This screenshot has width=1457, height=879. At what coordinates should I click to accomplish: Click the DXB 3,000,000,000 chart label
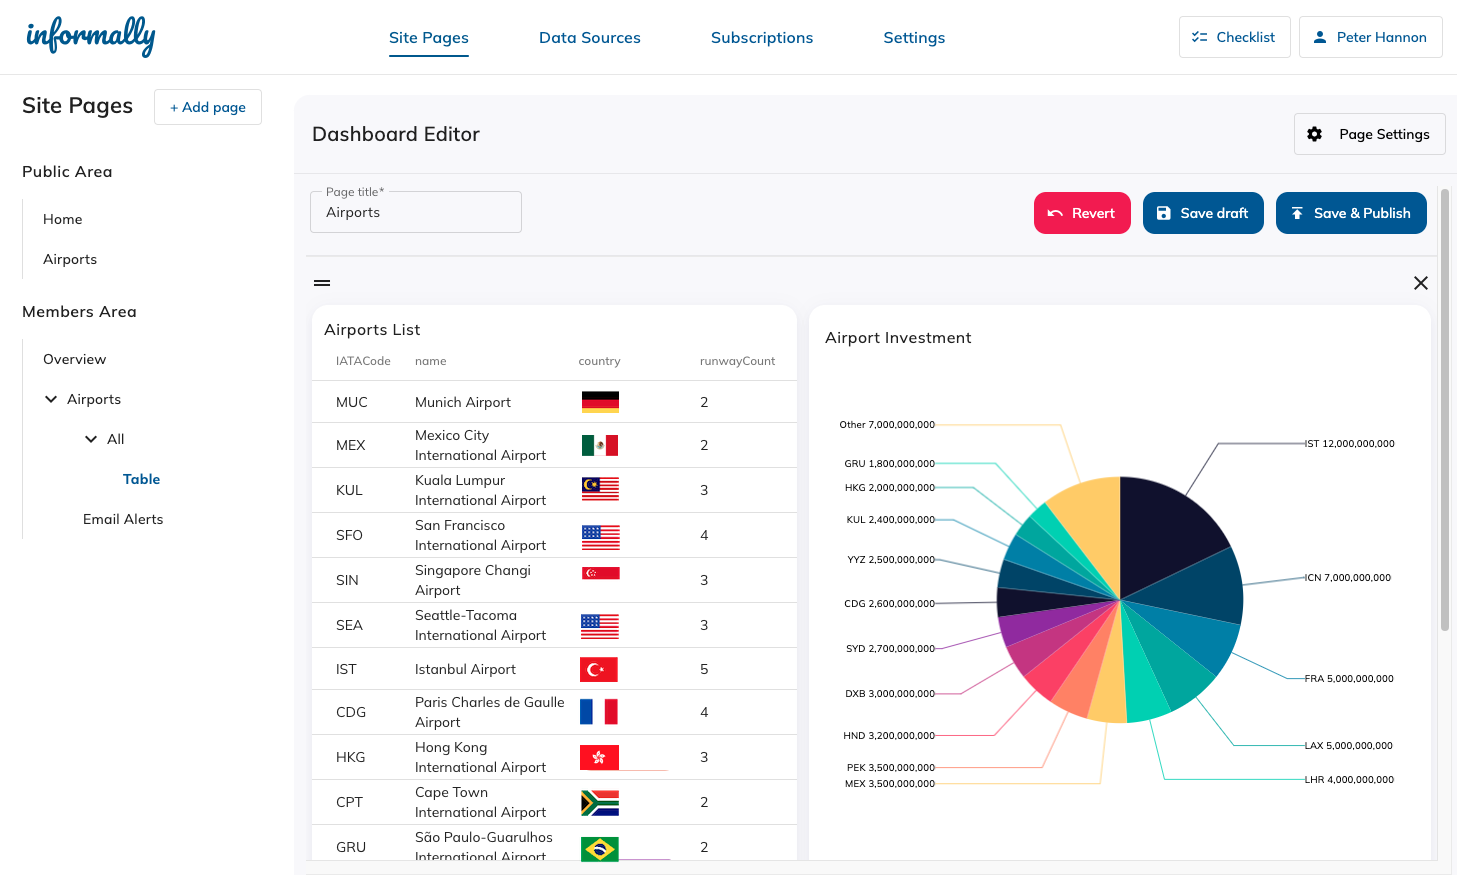pyautogui.click(x=890, y=693)
